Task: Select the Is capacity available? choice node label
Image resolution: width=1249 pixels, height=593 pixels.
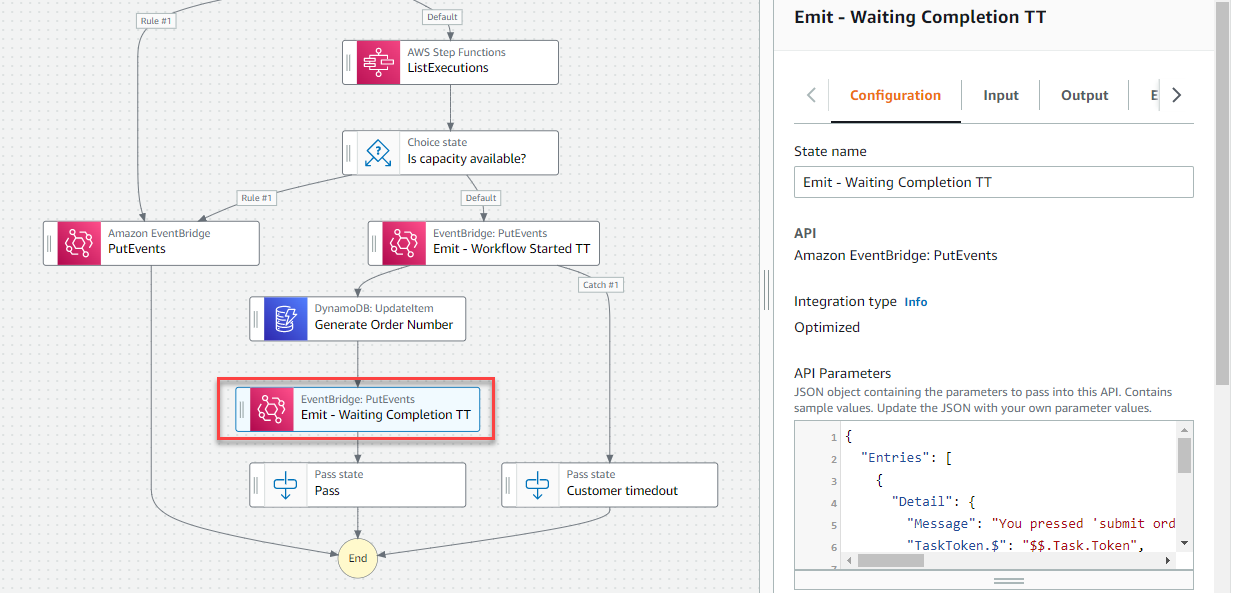Action: coord(467,159)
